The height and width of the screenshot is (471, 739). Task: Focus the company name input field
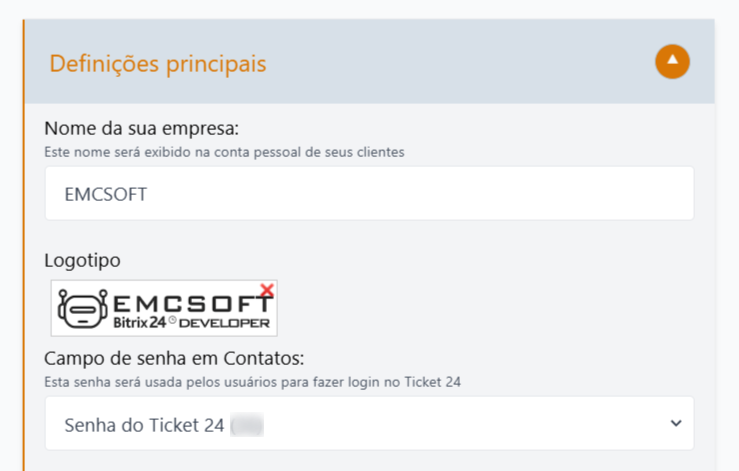pyautogui.click(x=370, y=193)
